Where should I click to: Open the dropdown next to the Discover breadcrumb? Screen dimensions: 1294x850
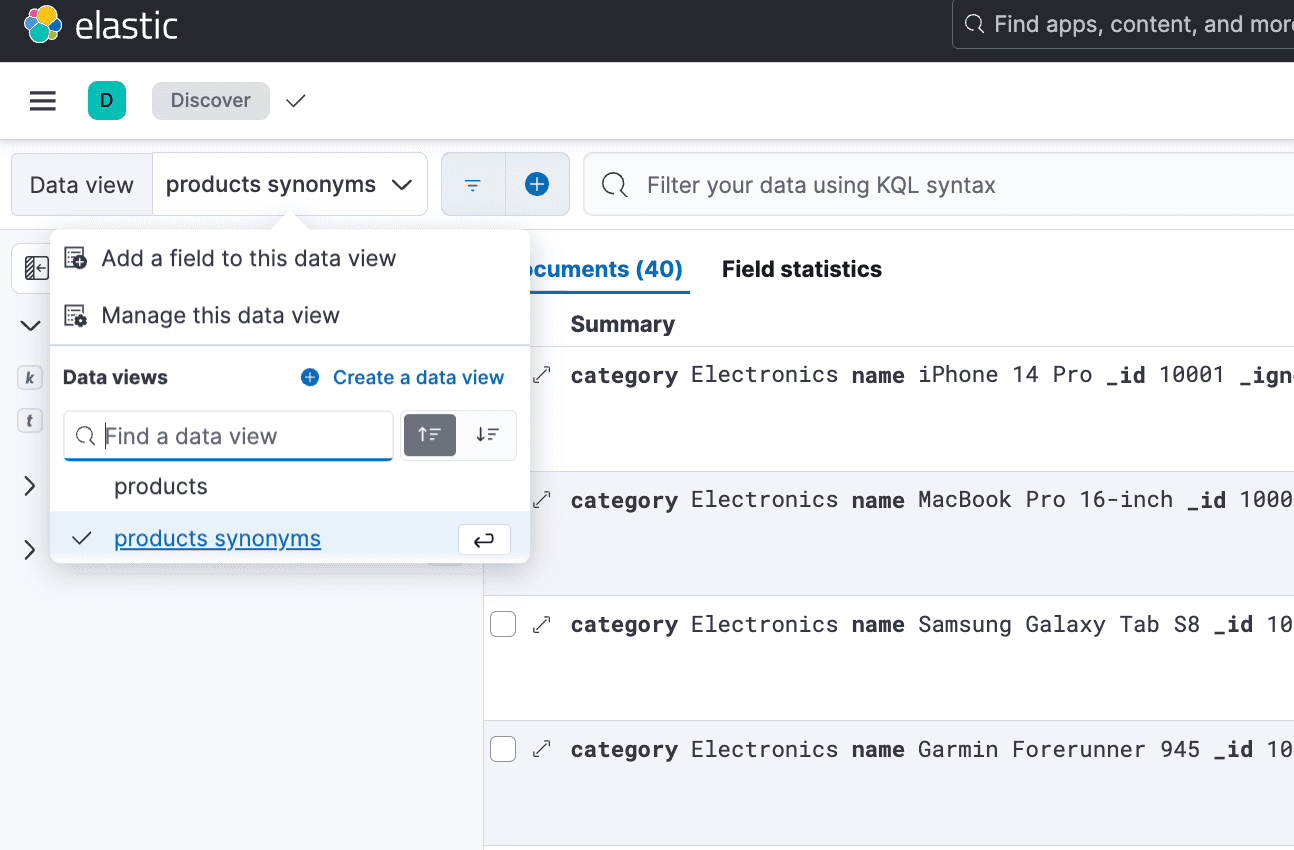(295, 101)
